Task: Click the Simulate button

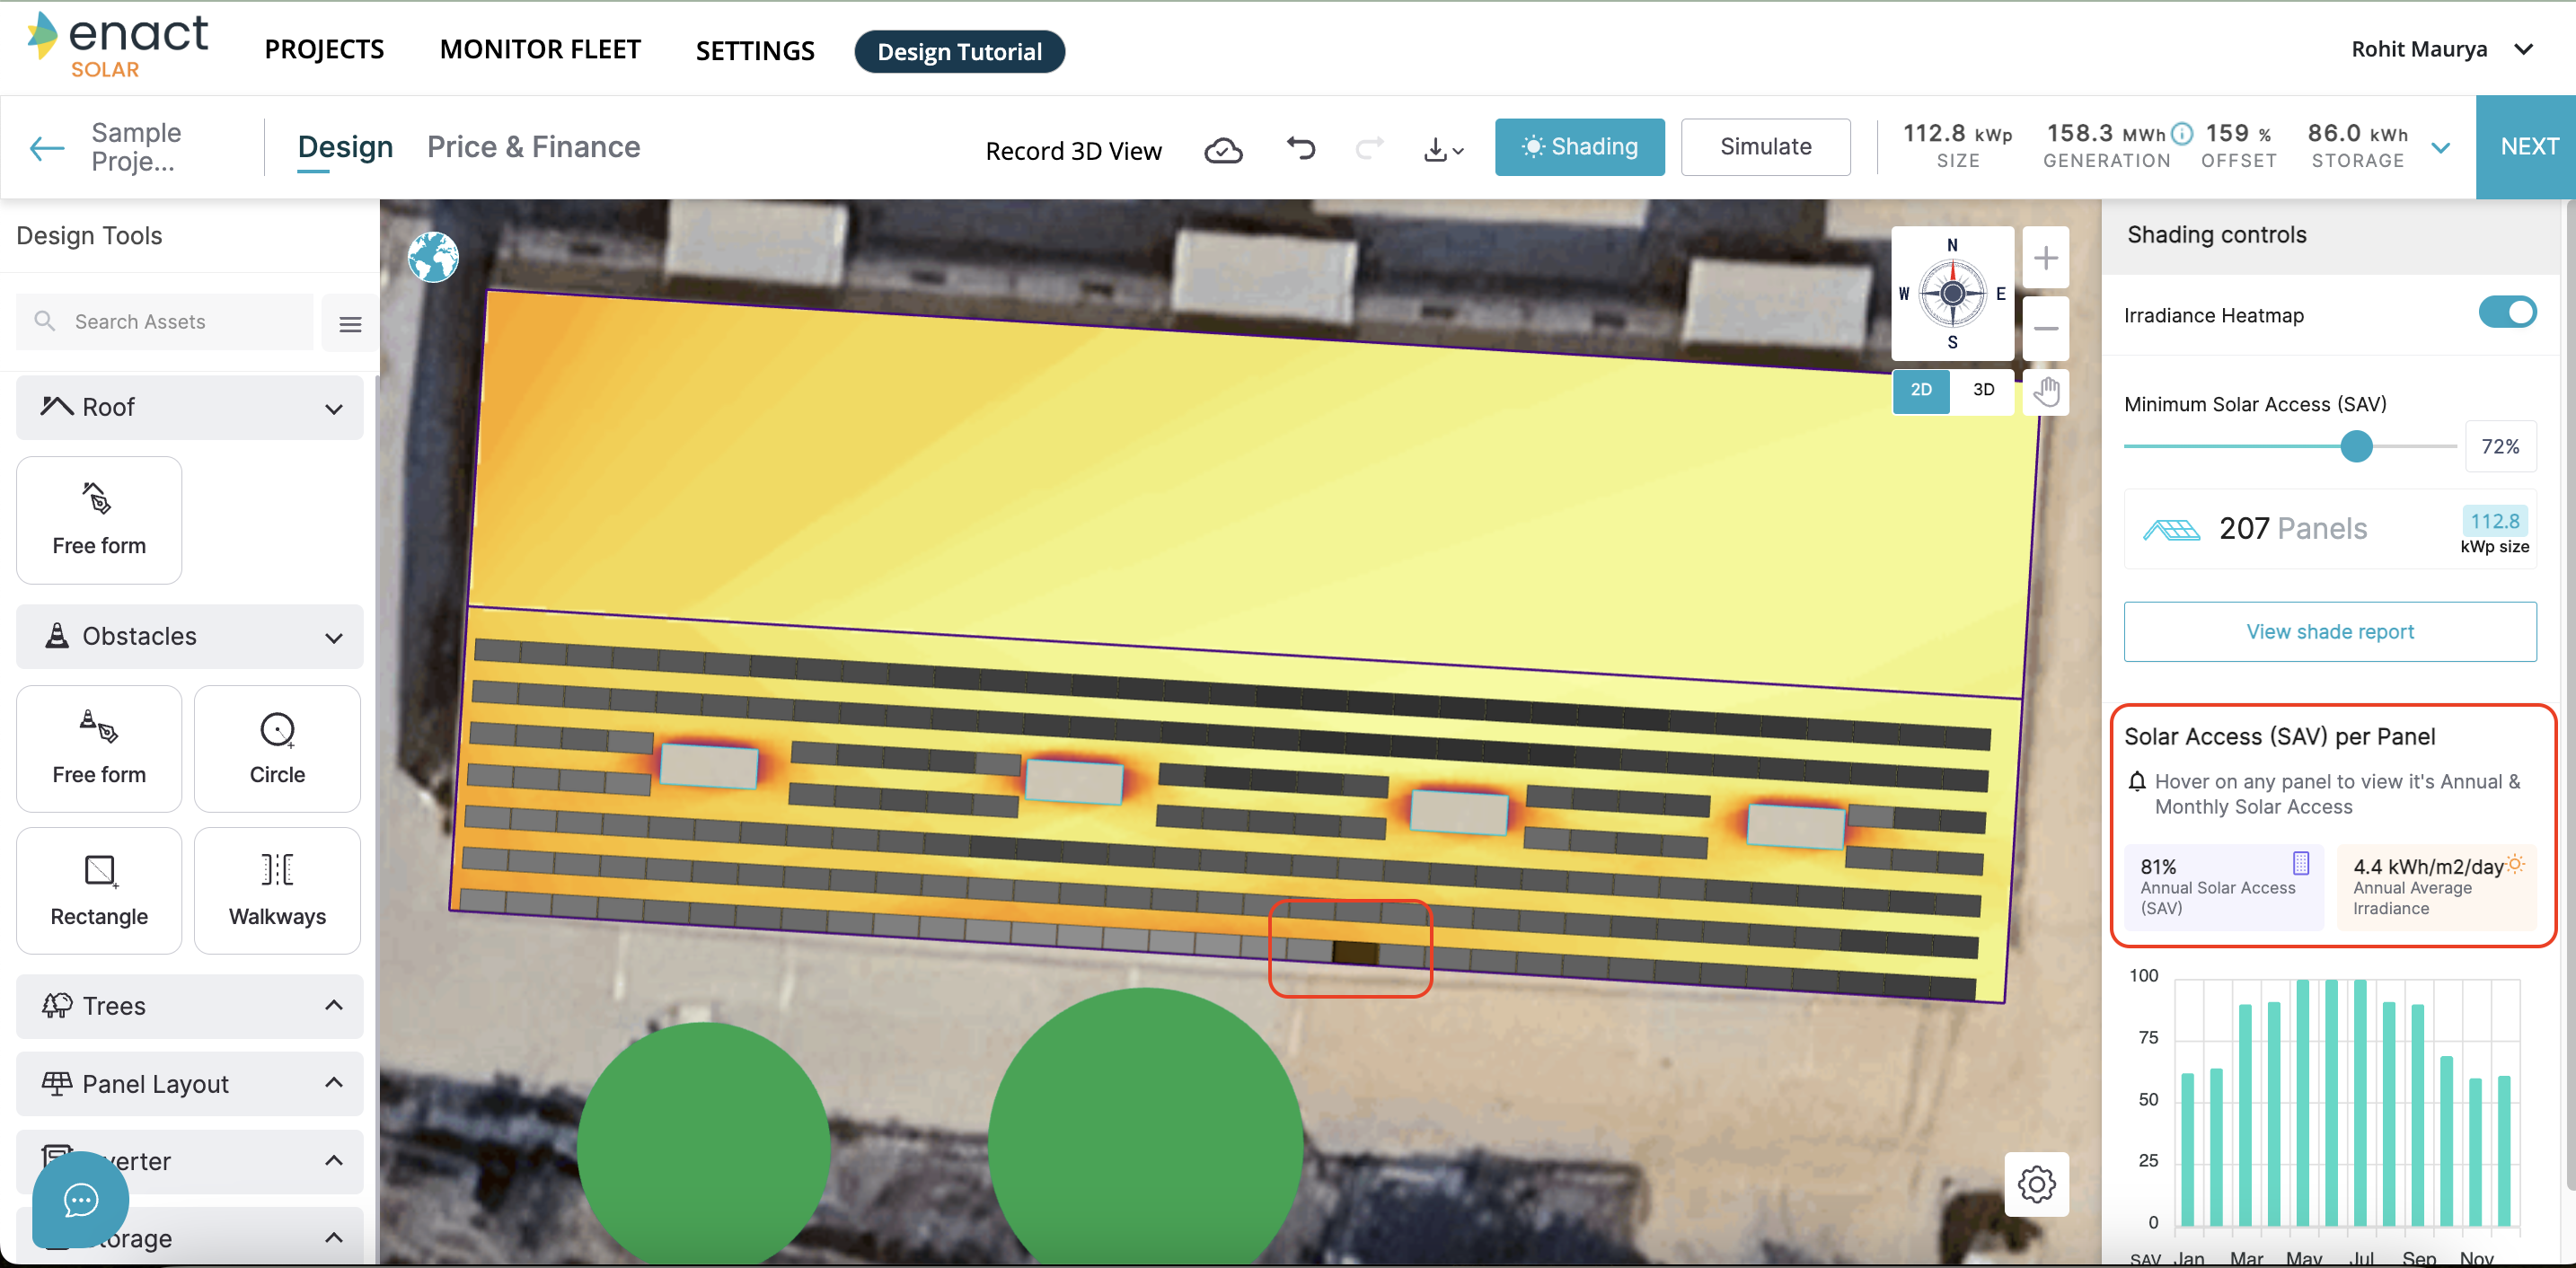Action: click(1765, 147)
